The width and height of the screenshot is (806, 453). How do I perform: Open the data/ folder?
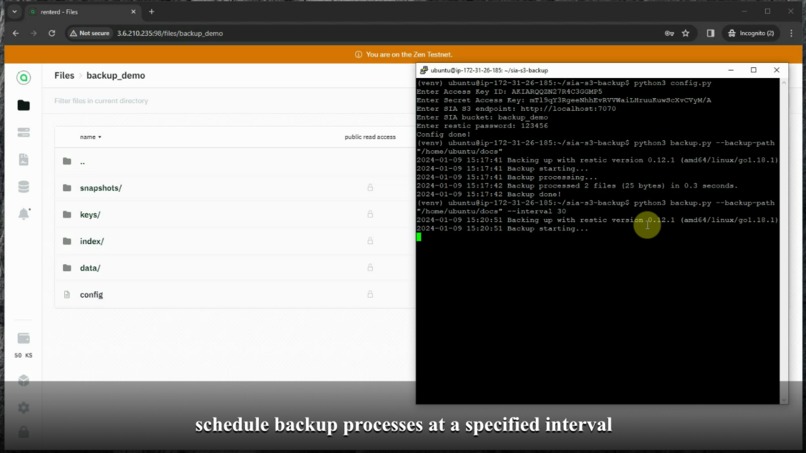[90, 268]
